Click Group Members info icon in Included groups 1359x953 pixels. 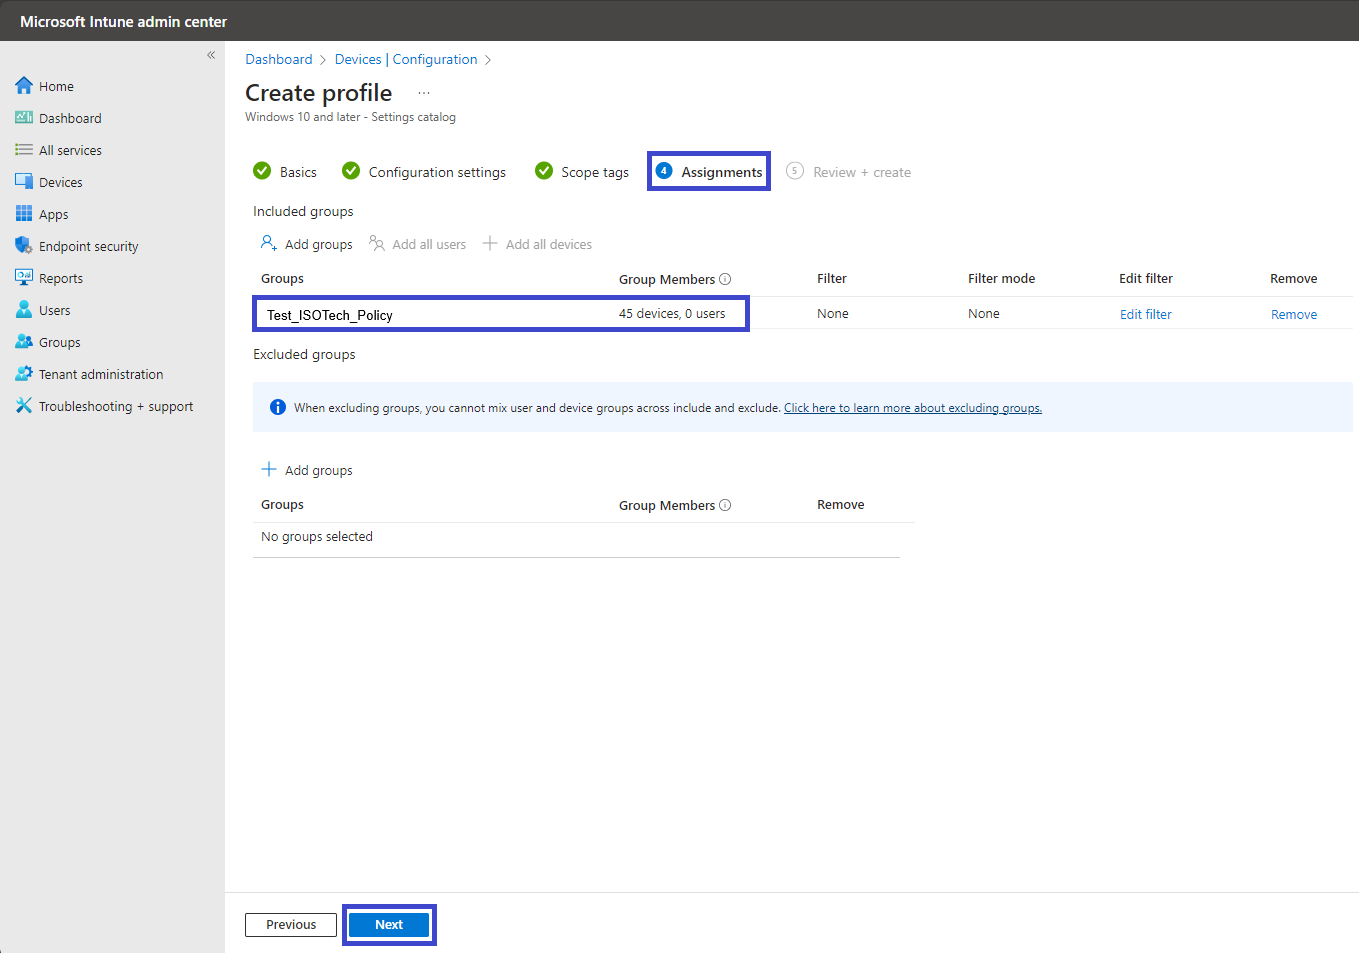[x=725, y=279]
